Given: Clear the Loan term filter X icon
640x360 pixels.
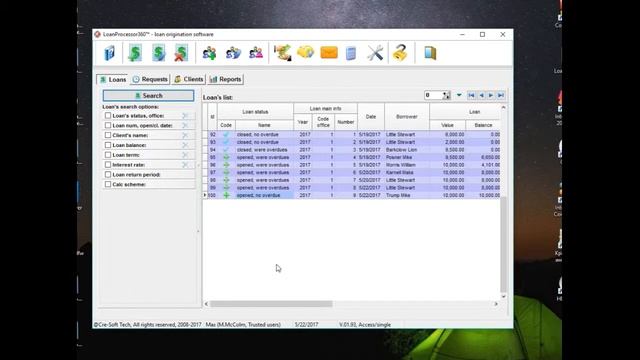Looking at the screenshot, I should point(185,155).
